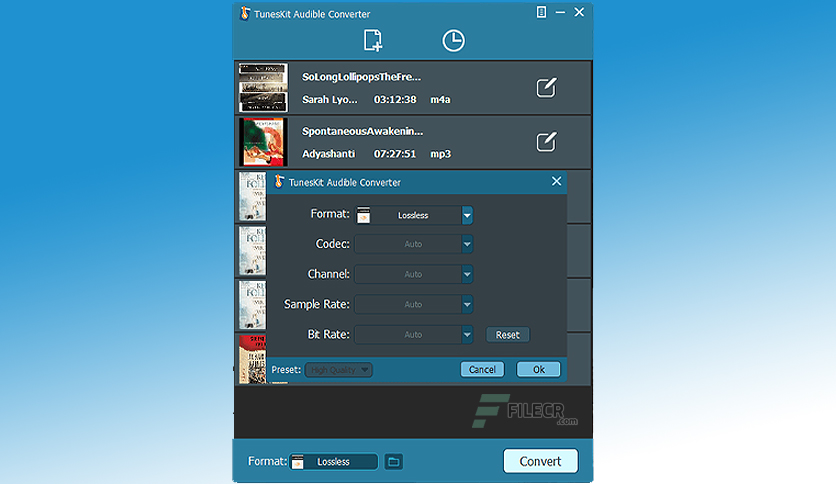Click the Lossless format icon in dialog
Image resolution: width=836 pixels, height=484 pixels.
click(364, 215)
